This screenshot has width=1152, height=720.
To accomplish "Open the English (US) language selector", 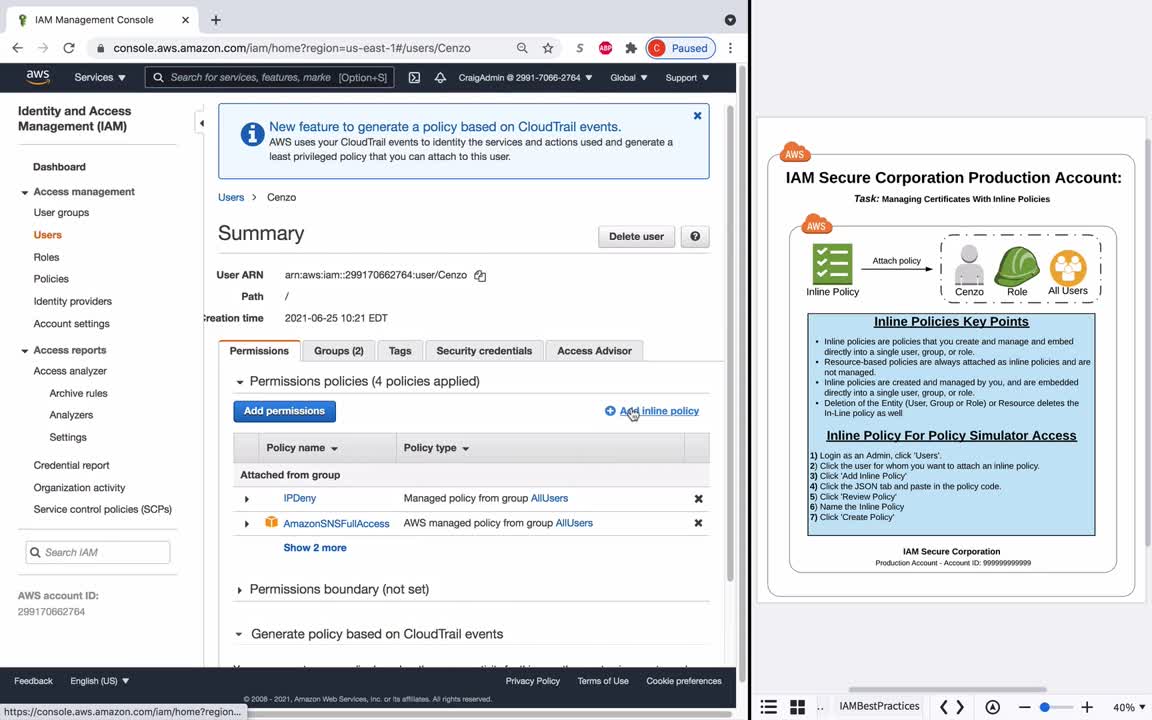I will click(x=99, y=681).
